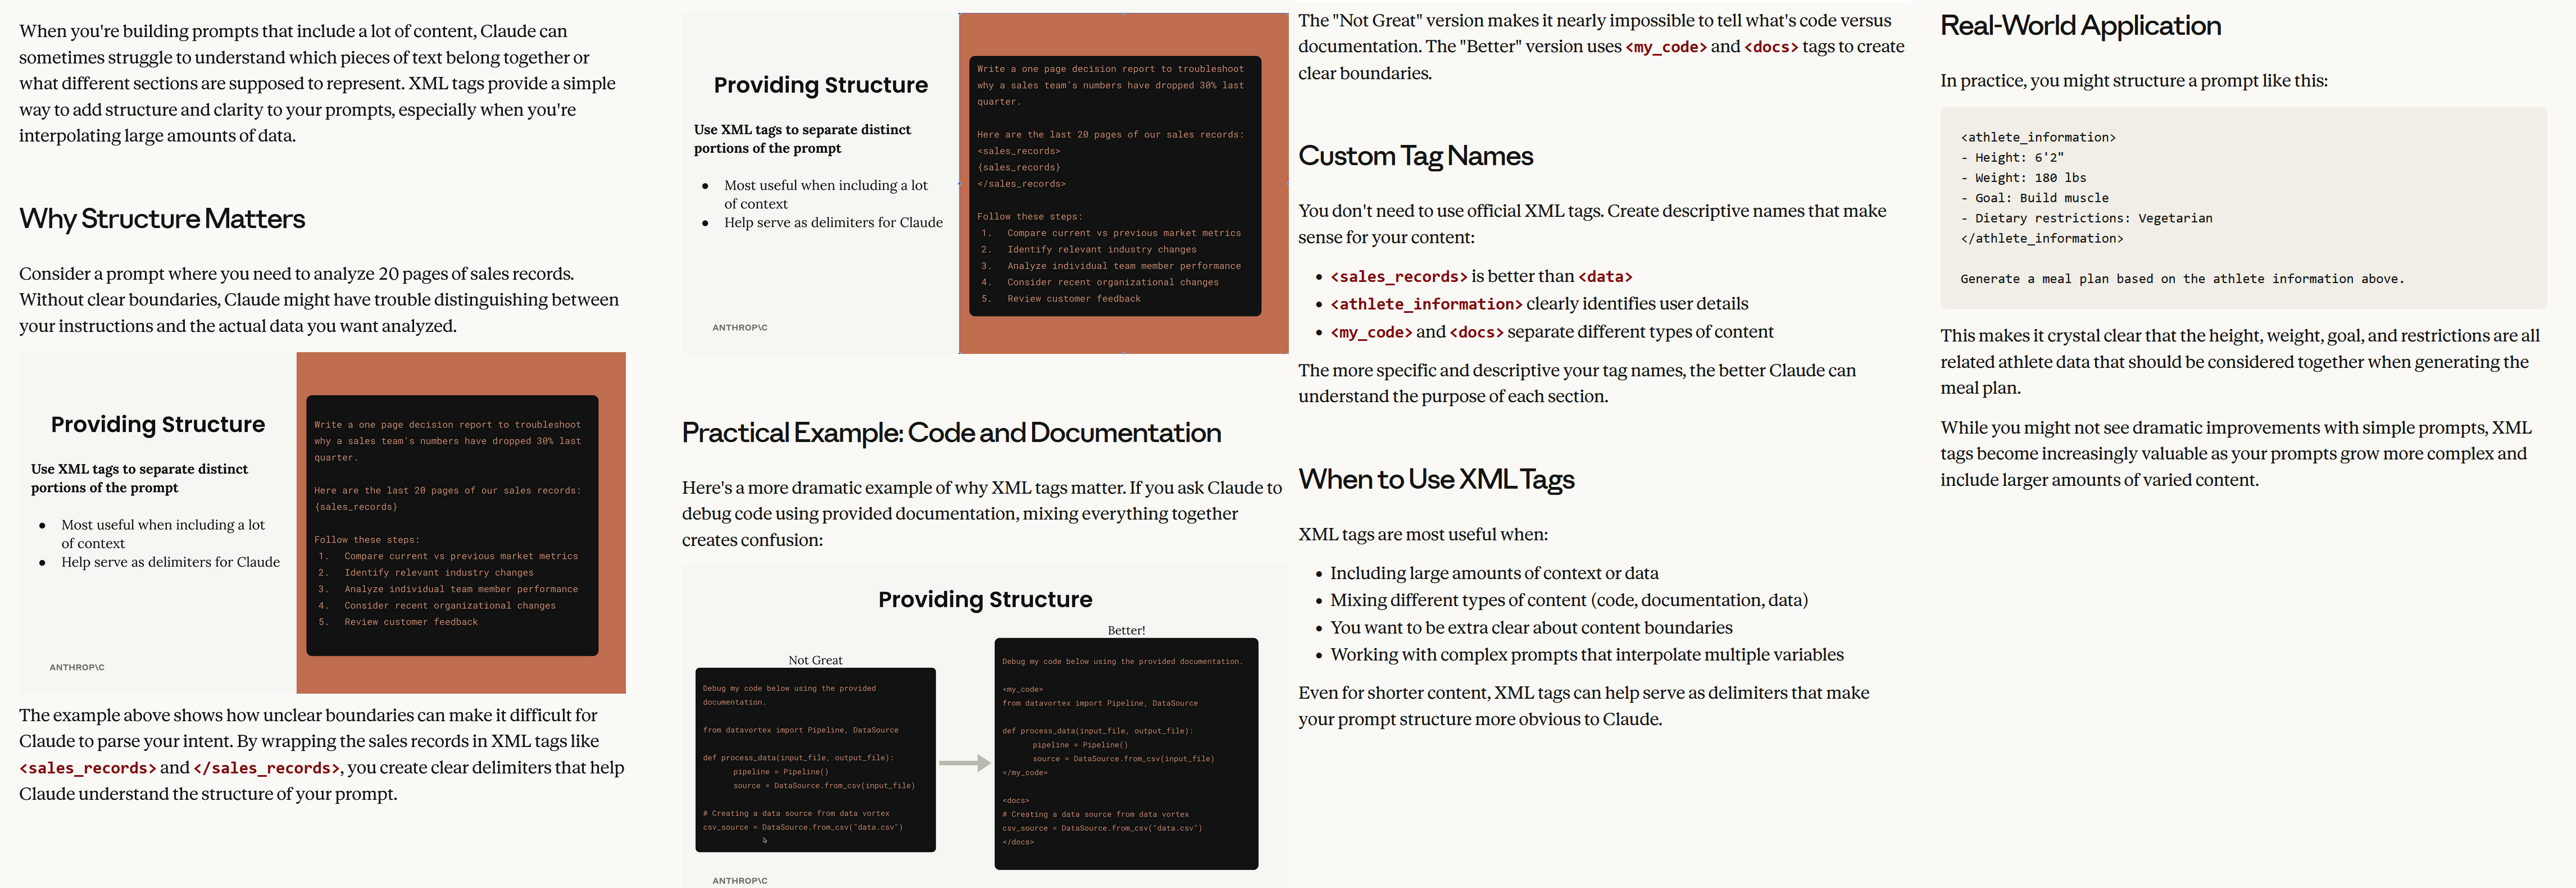
Task: Click the paragraph starting "This makes it crystal clear"
Action: (x=2240, y=362)
